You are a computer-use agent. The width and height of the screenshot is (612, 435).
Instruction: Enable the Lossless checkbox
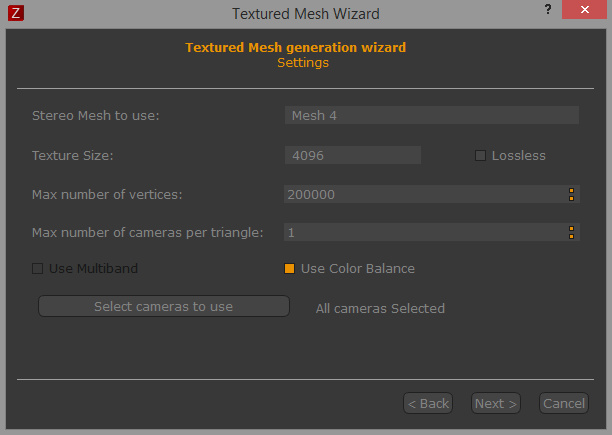pyautogui.click(x=480, y=156)
